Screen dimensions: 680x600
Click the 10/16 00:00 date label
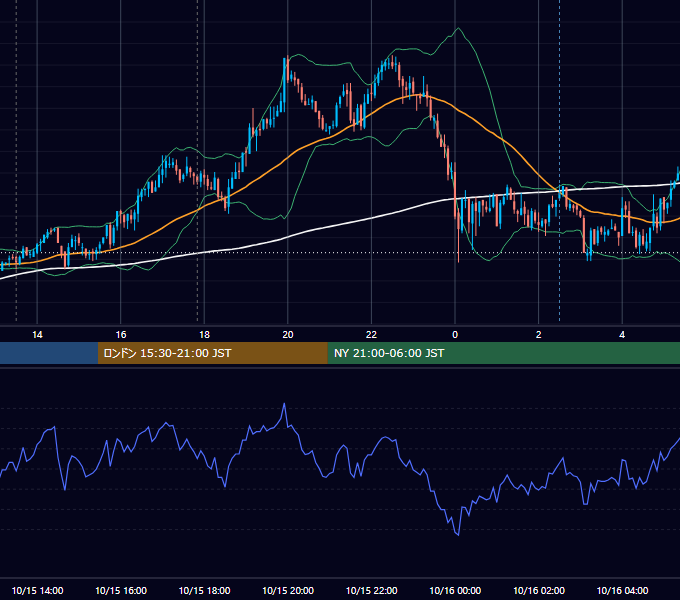(455, 590)
